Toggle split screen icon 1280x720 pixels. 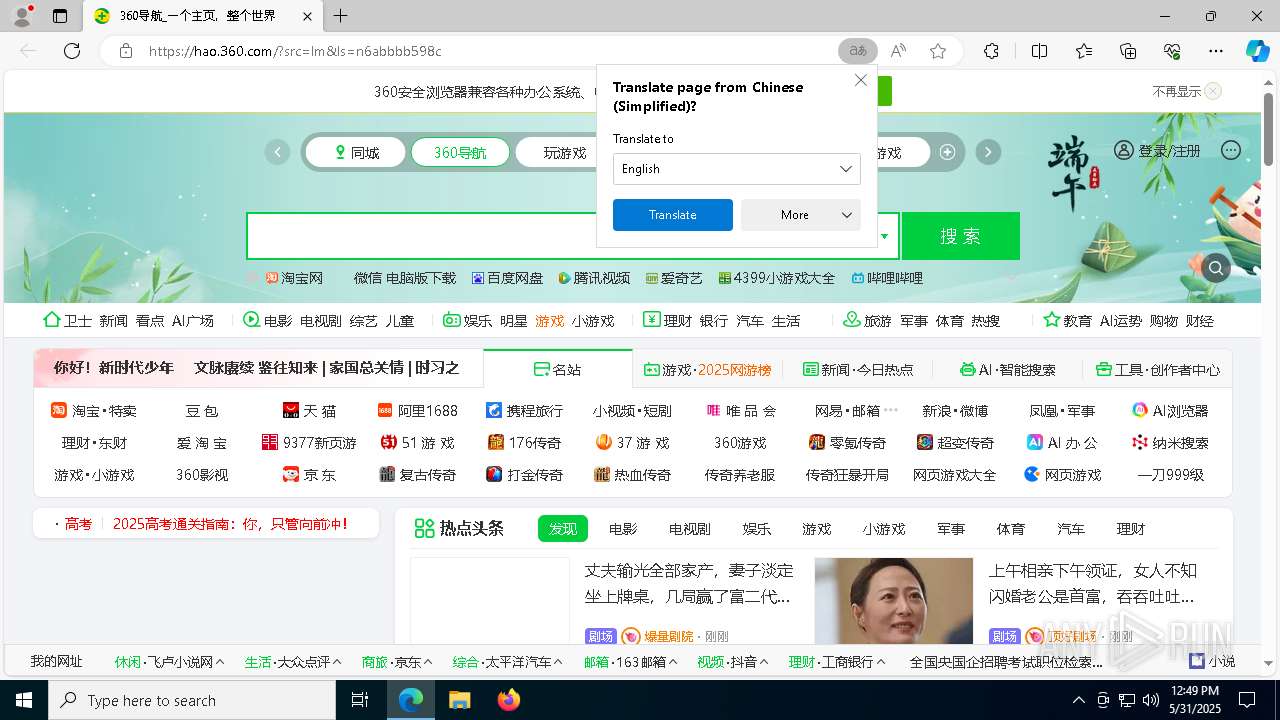1039,51
